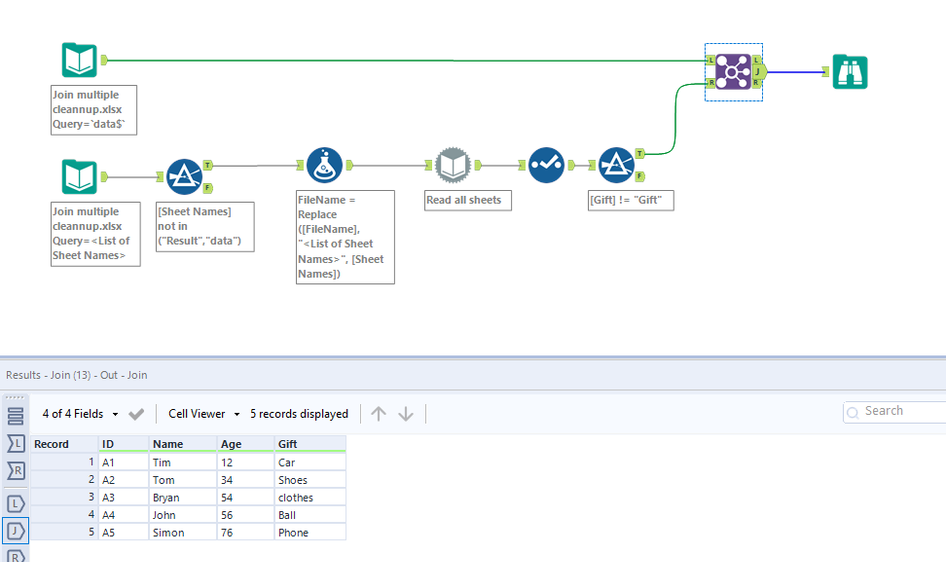
Task: Show Join L input anchor data in Results
Action: coord(16,444)
